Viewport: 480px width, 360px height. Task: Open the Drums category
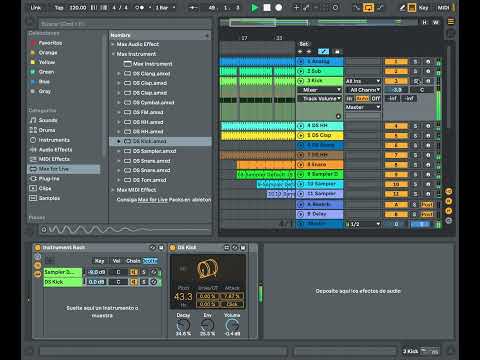coord(47,130)
